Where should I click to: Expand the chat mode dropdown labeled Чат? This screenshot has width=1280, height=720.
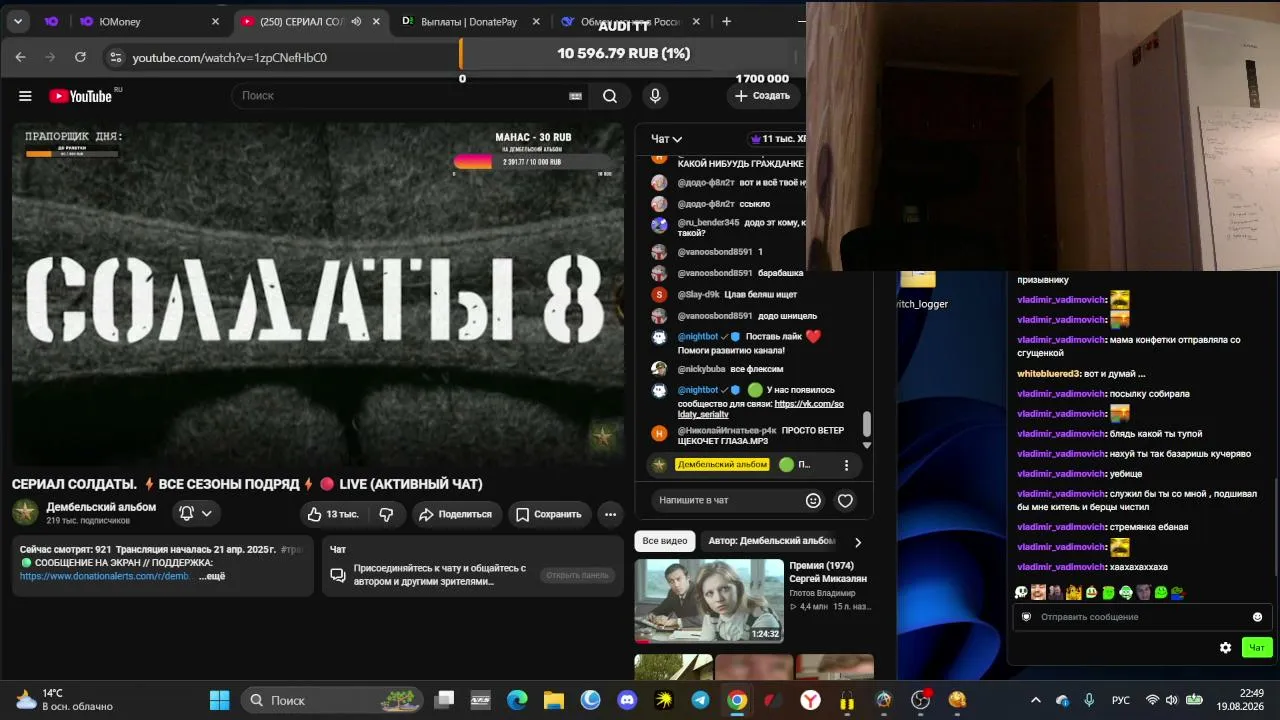[667, 139]
